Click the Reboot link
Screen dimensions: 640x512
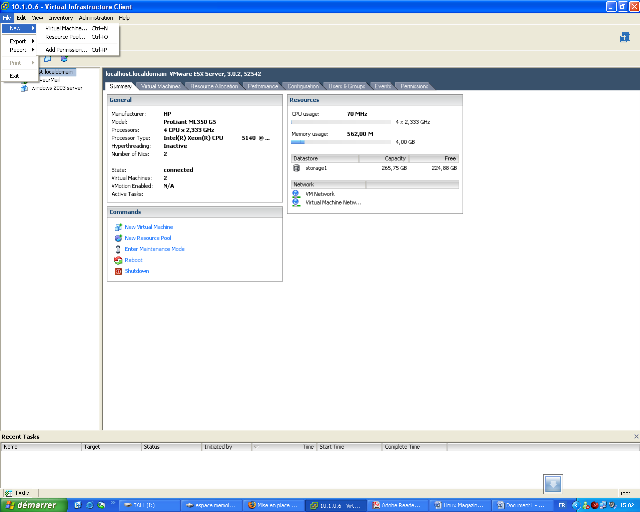tap(134, 260)
